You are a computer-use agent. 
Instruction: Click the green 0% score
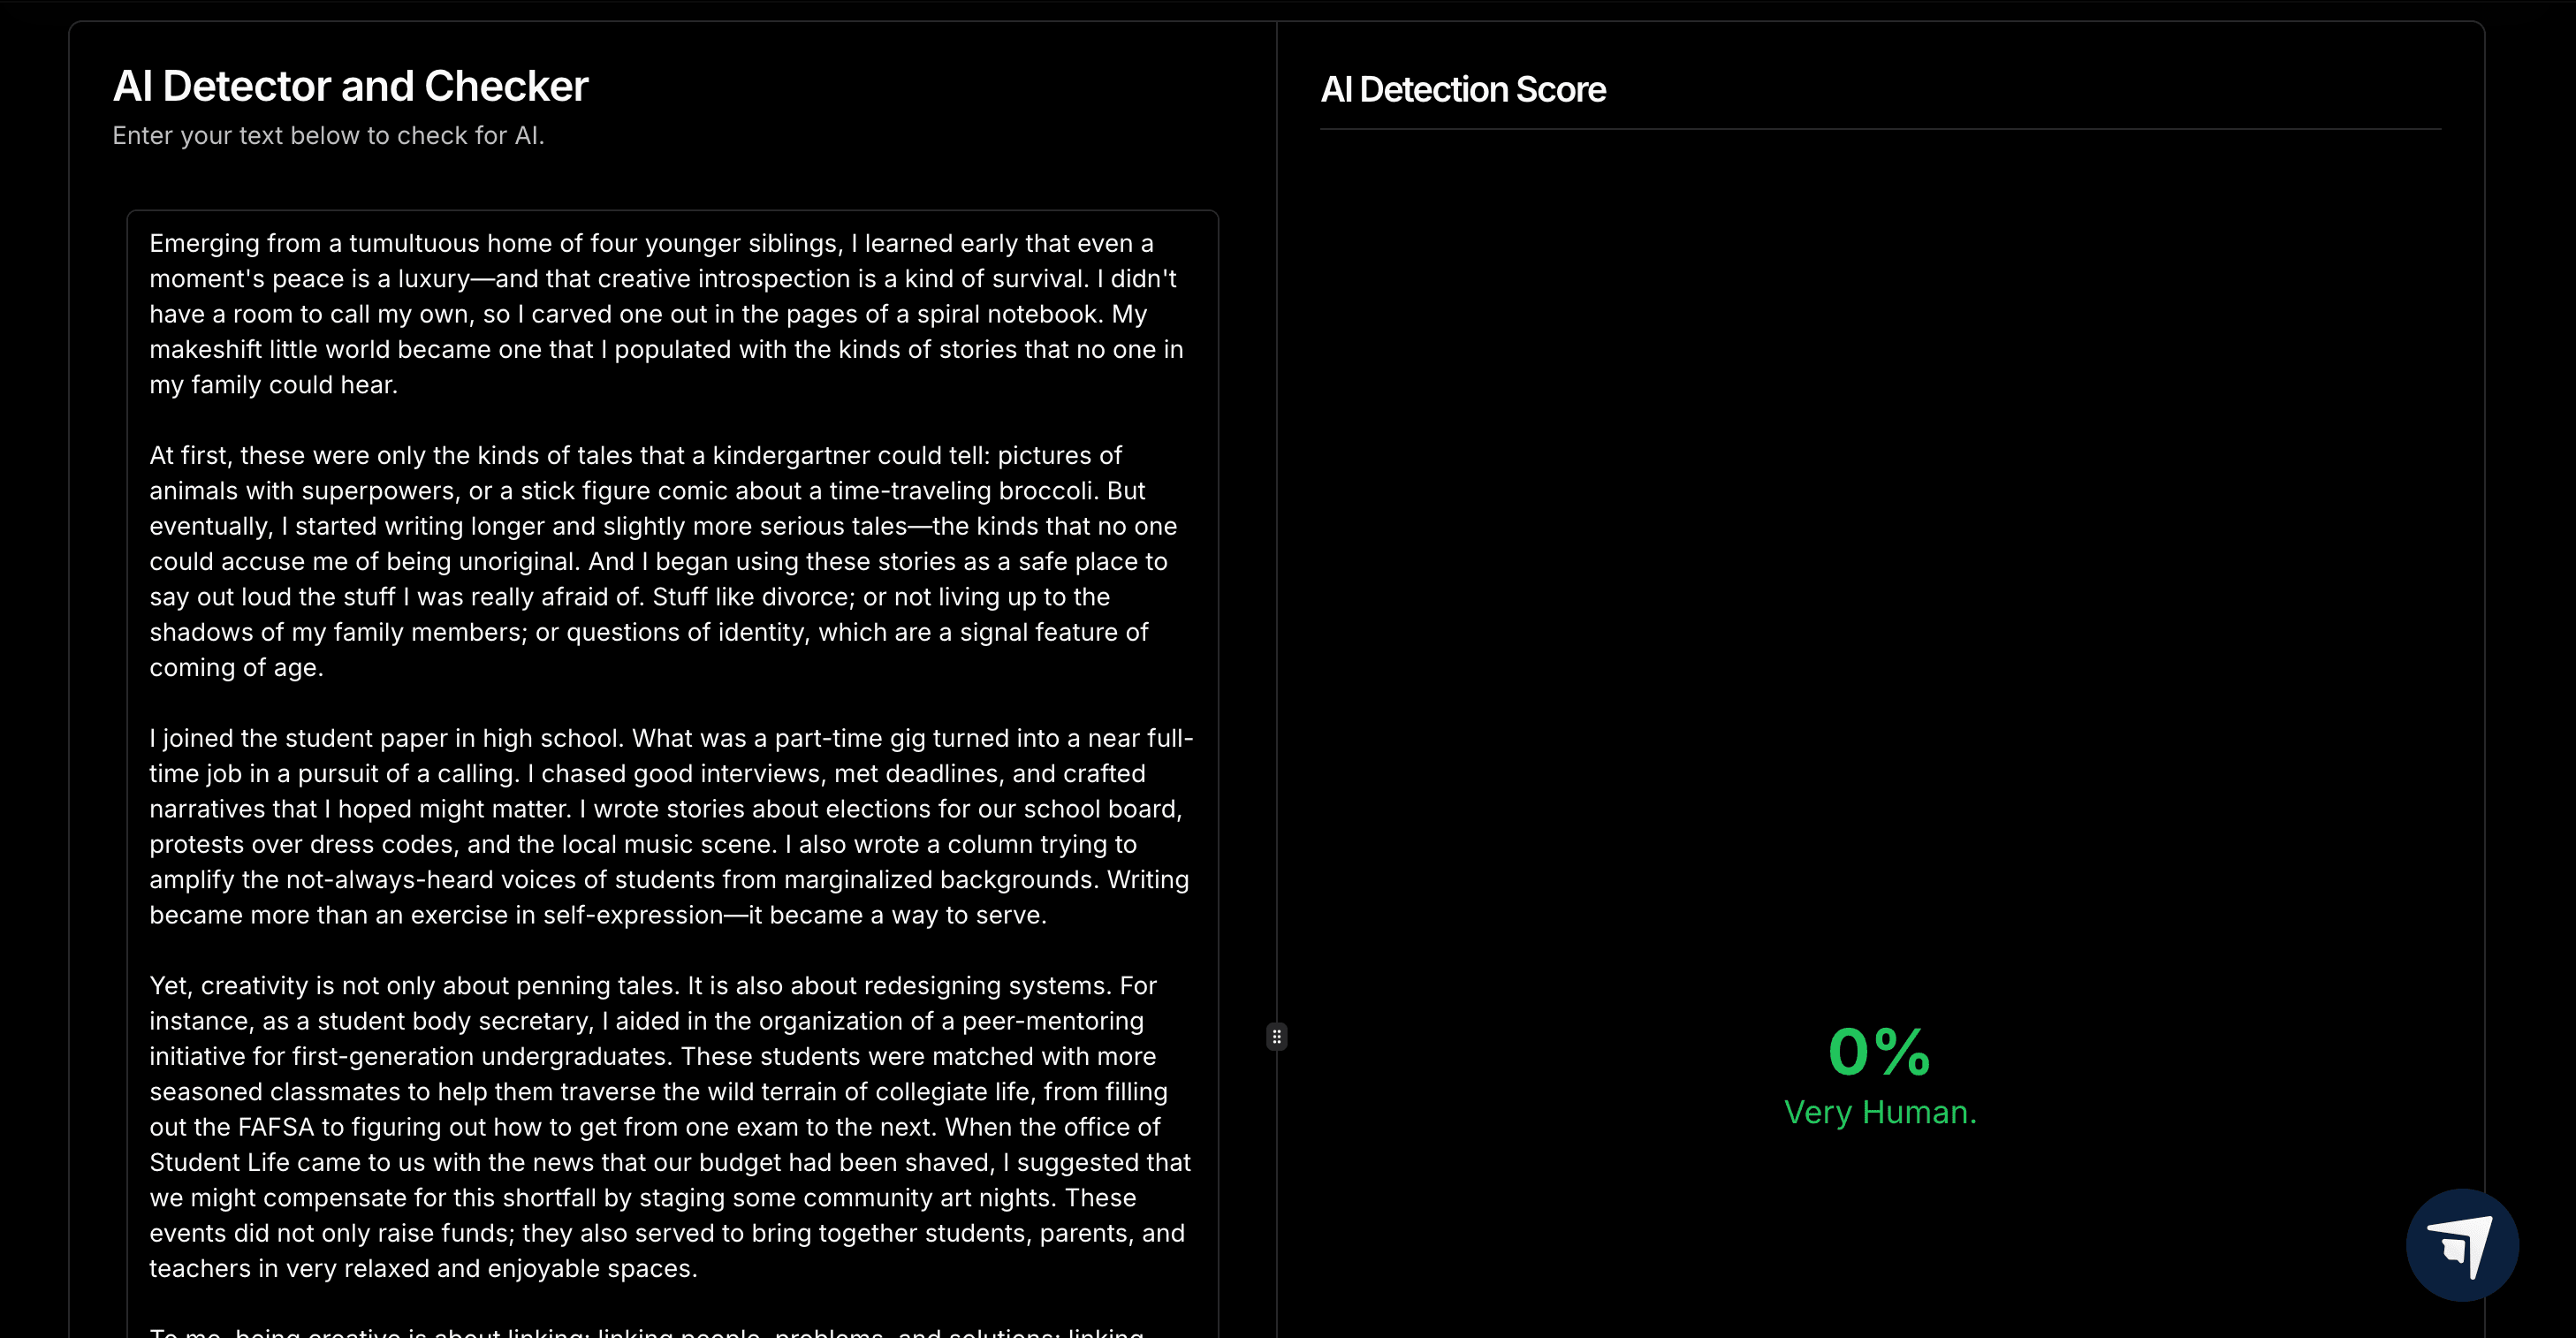coord(1879,1052)
